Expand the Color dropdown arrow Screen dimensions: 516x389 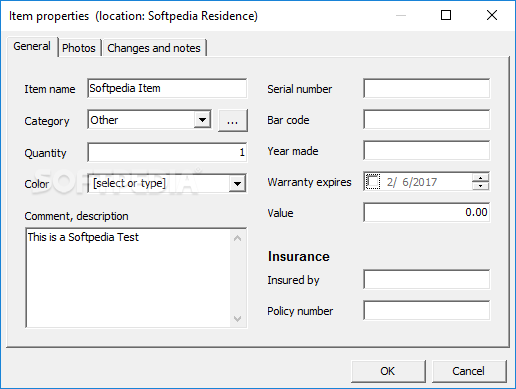[x=237, y=183]
